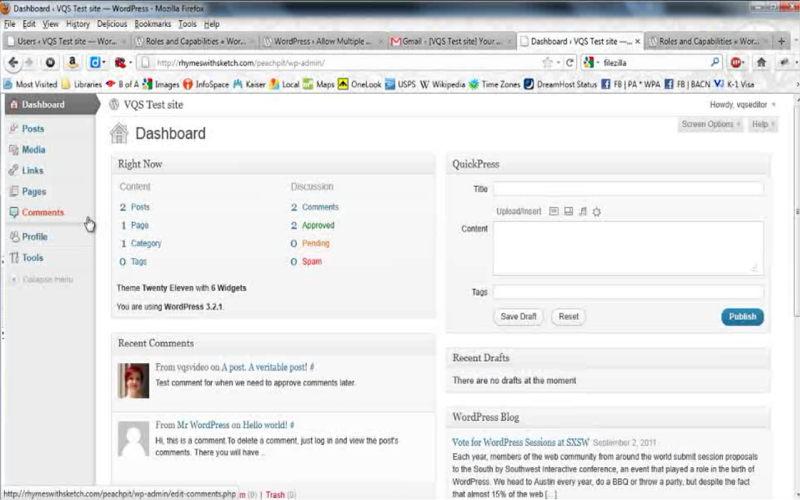
Task: Click the QuickPress Title input field
Action: [628, 189]
